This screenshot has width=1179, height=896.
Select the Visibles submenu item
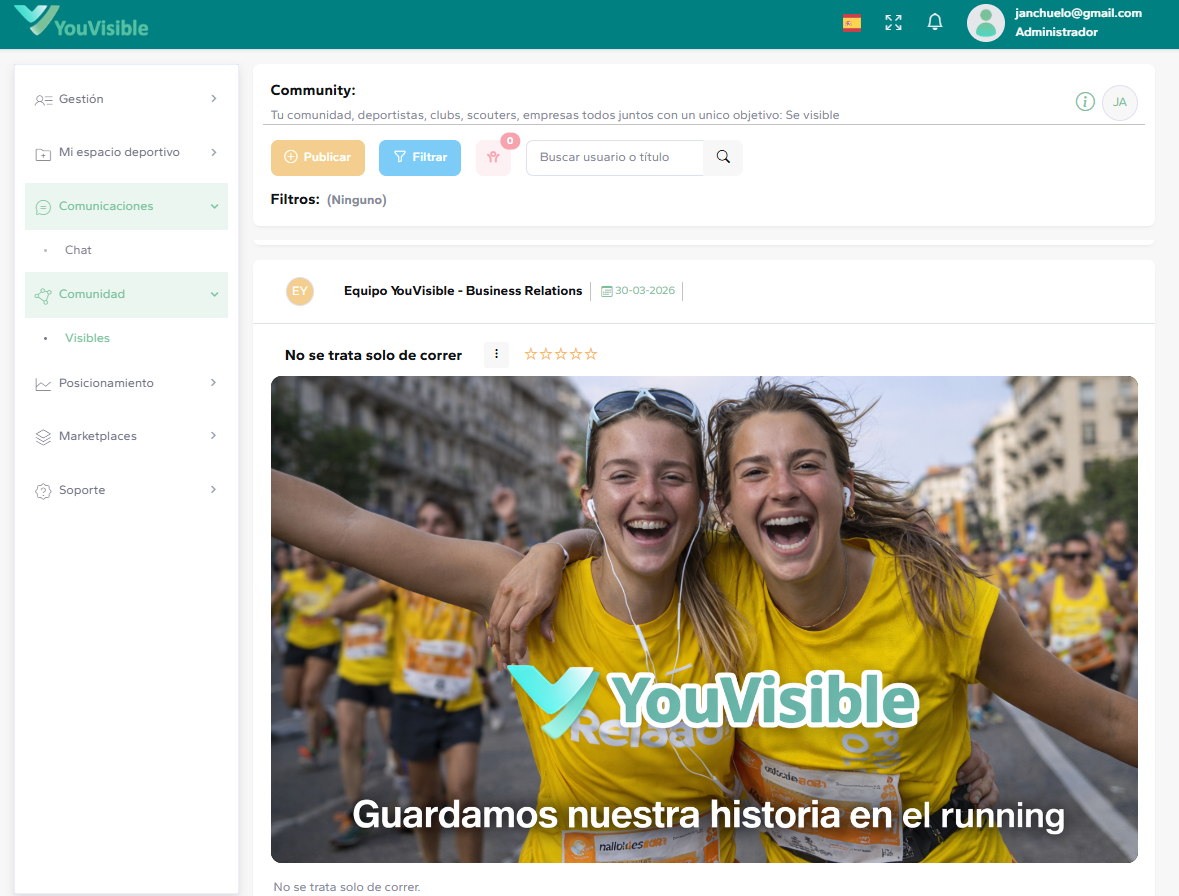coord(87,338)
